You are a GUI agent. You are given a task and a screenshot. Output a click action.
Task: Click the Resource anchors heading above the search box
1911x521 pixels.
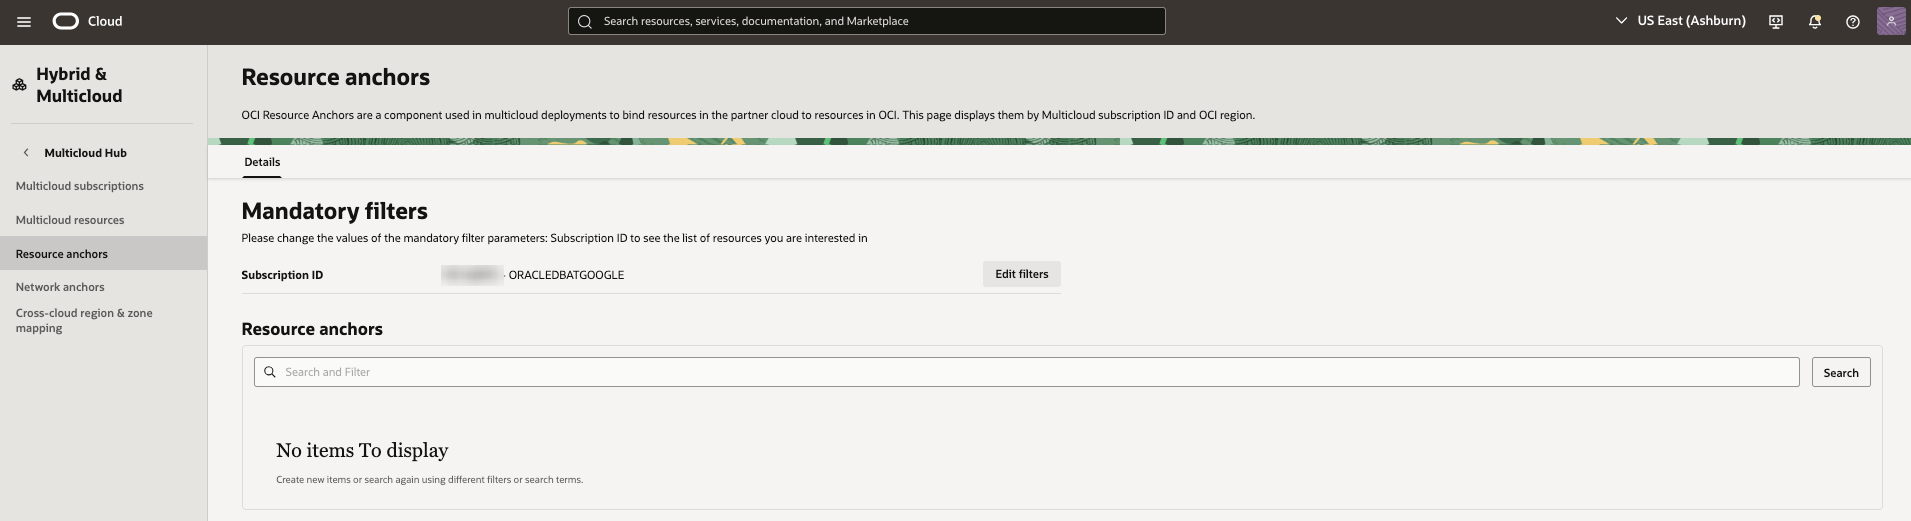point(312,329)
